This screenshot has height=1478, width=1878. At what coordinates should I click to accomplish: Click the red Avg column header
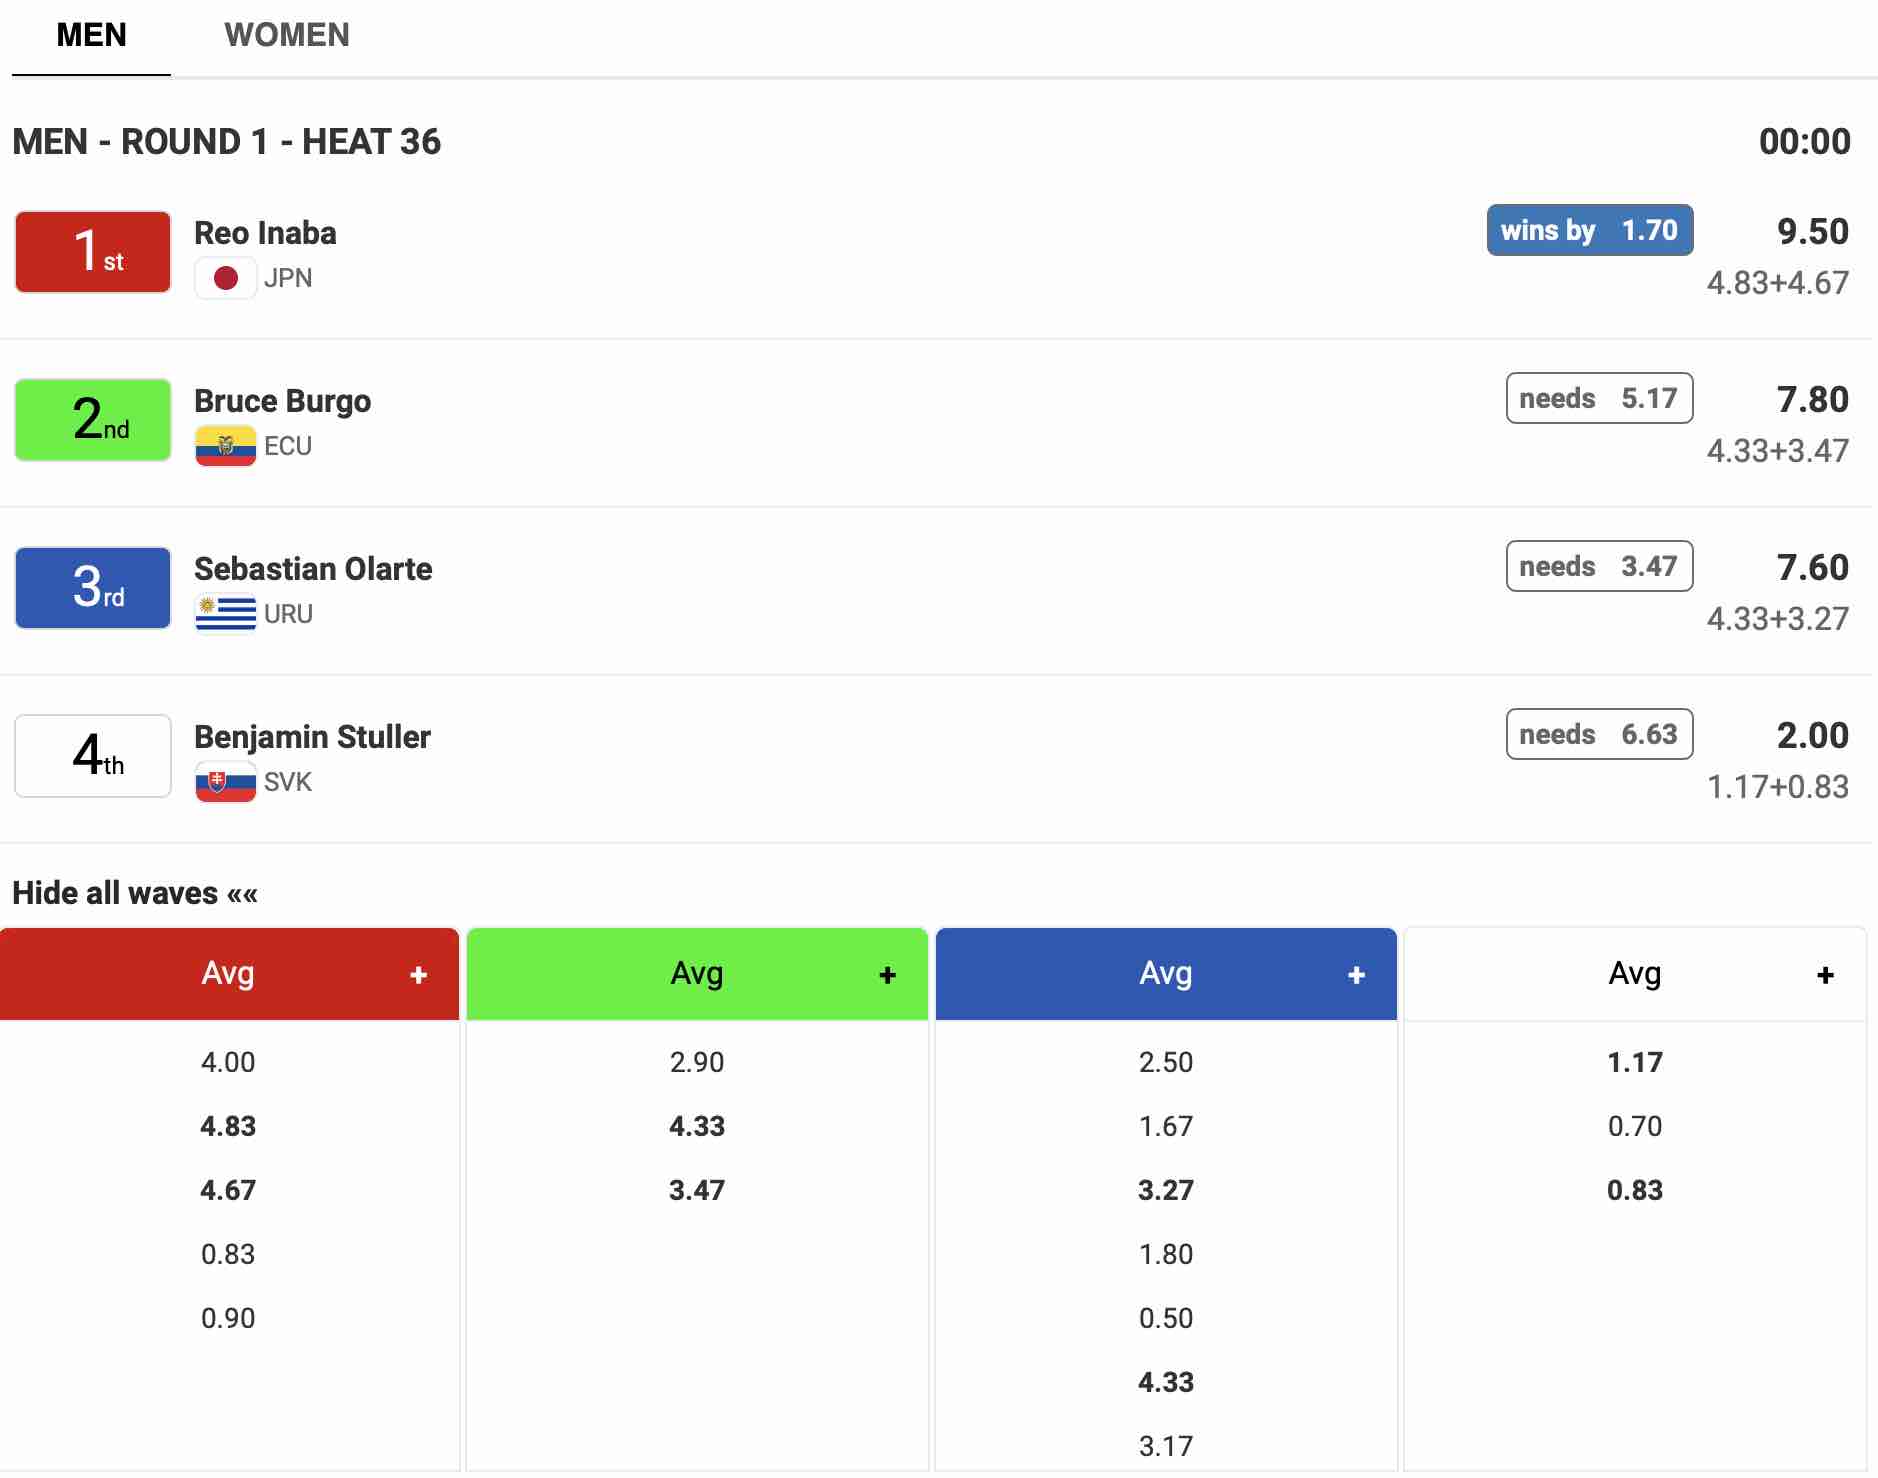point(228,973)
